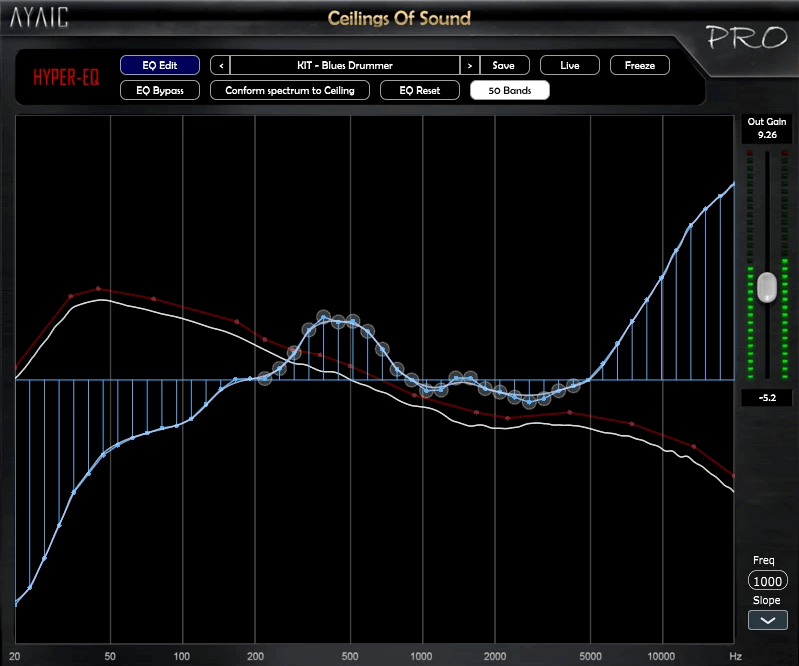
Task: Open the 50 Bands selector
Action: tap(510, 90)
